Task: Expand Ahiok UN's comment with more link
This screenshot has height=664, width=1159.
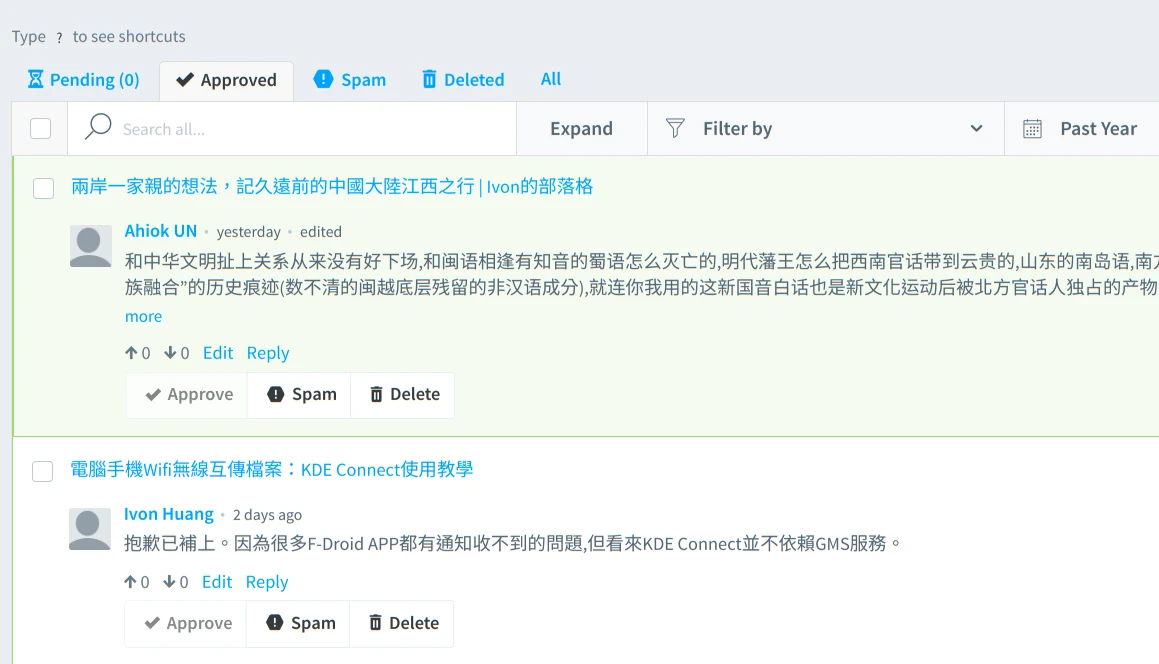Action: point(143,316)
